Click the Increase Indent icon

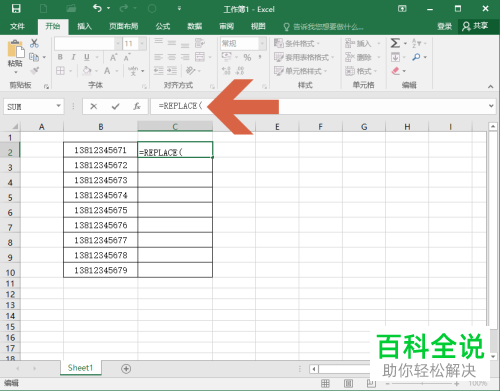pos(172,71)
